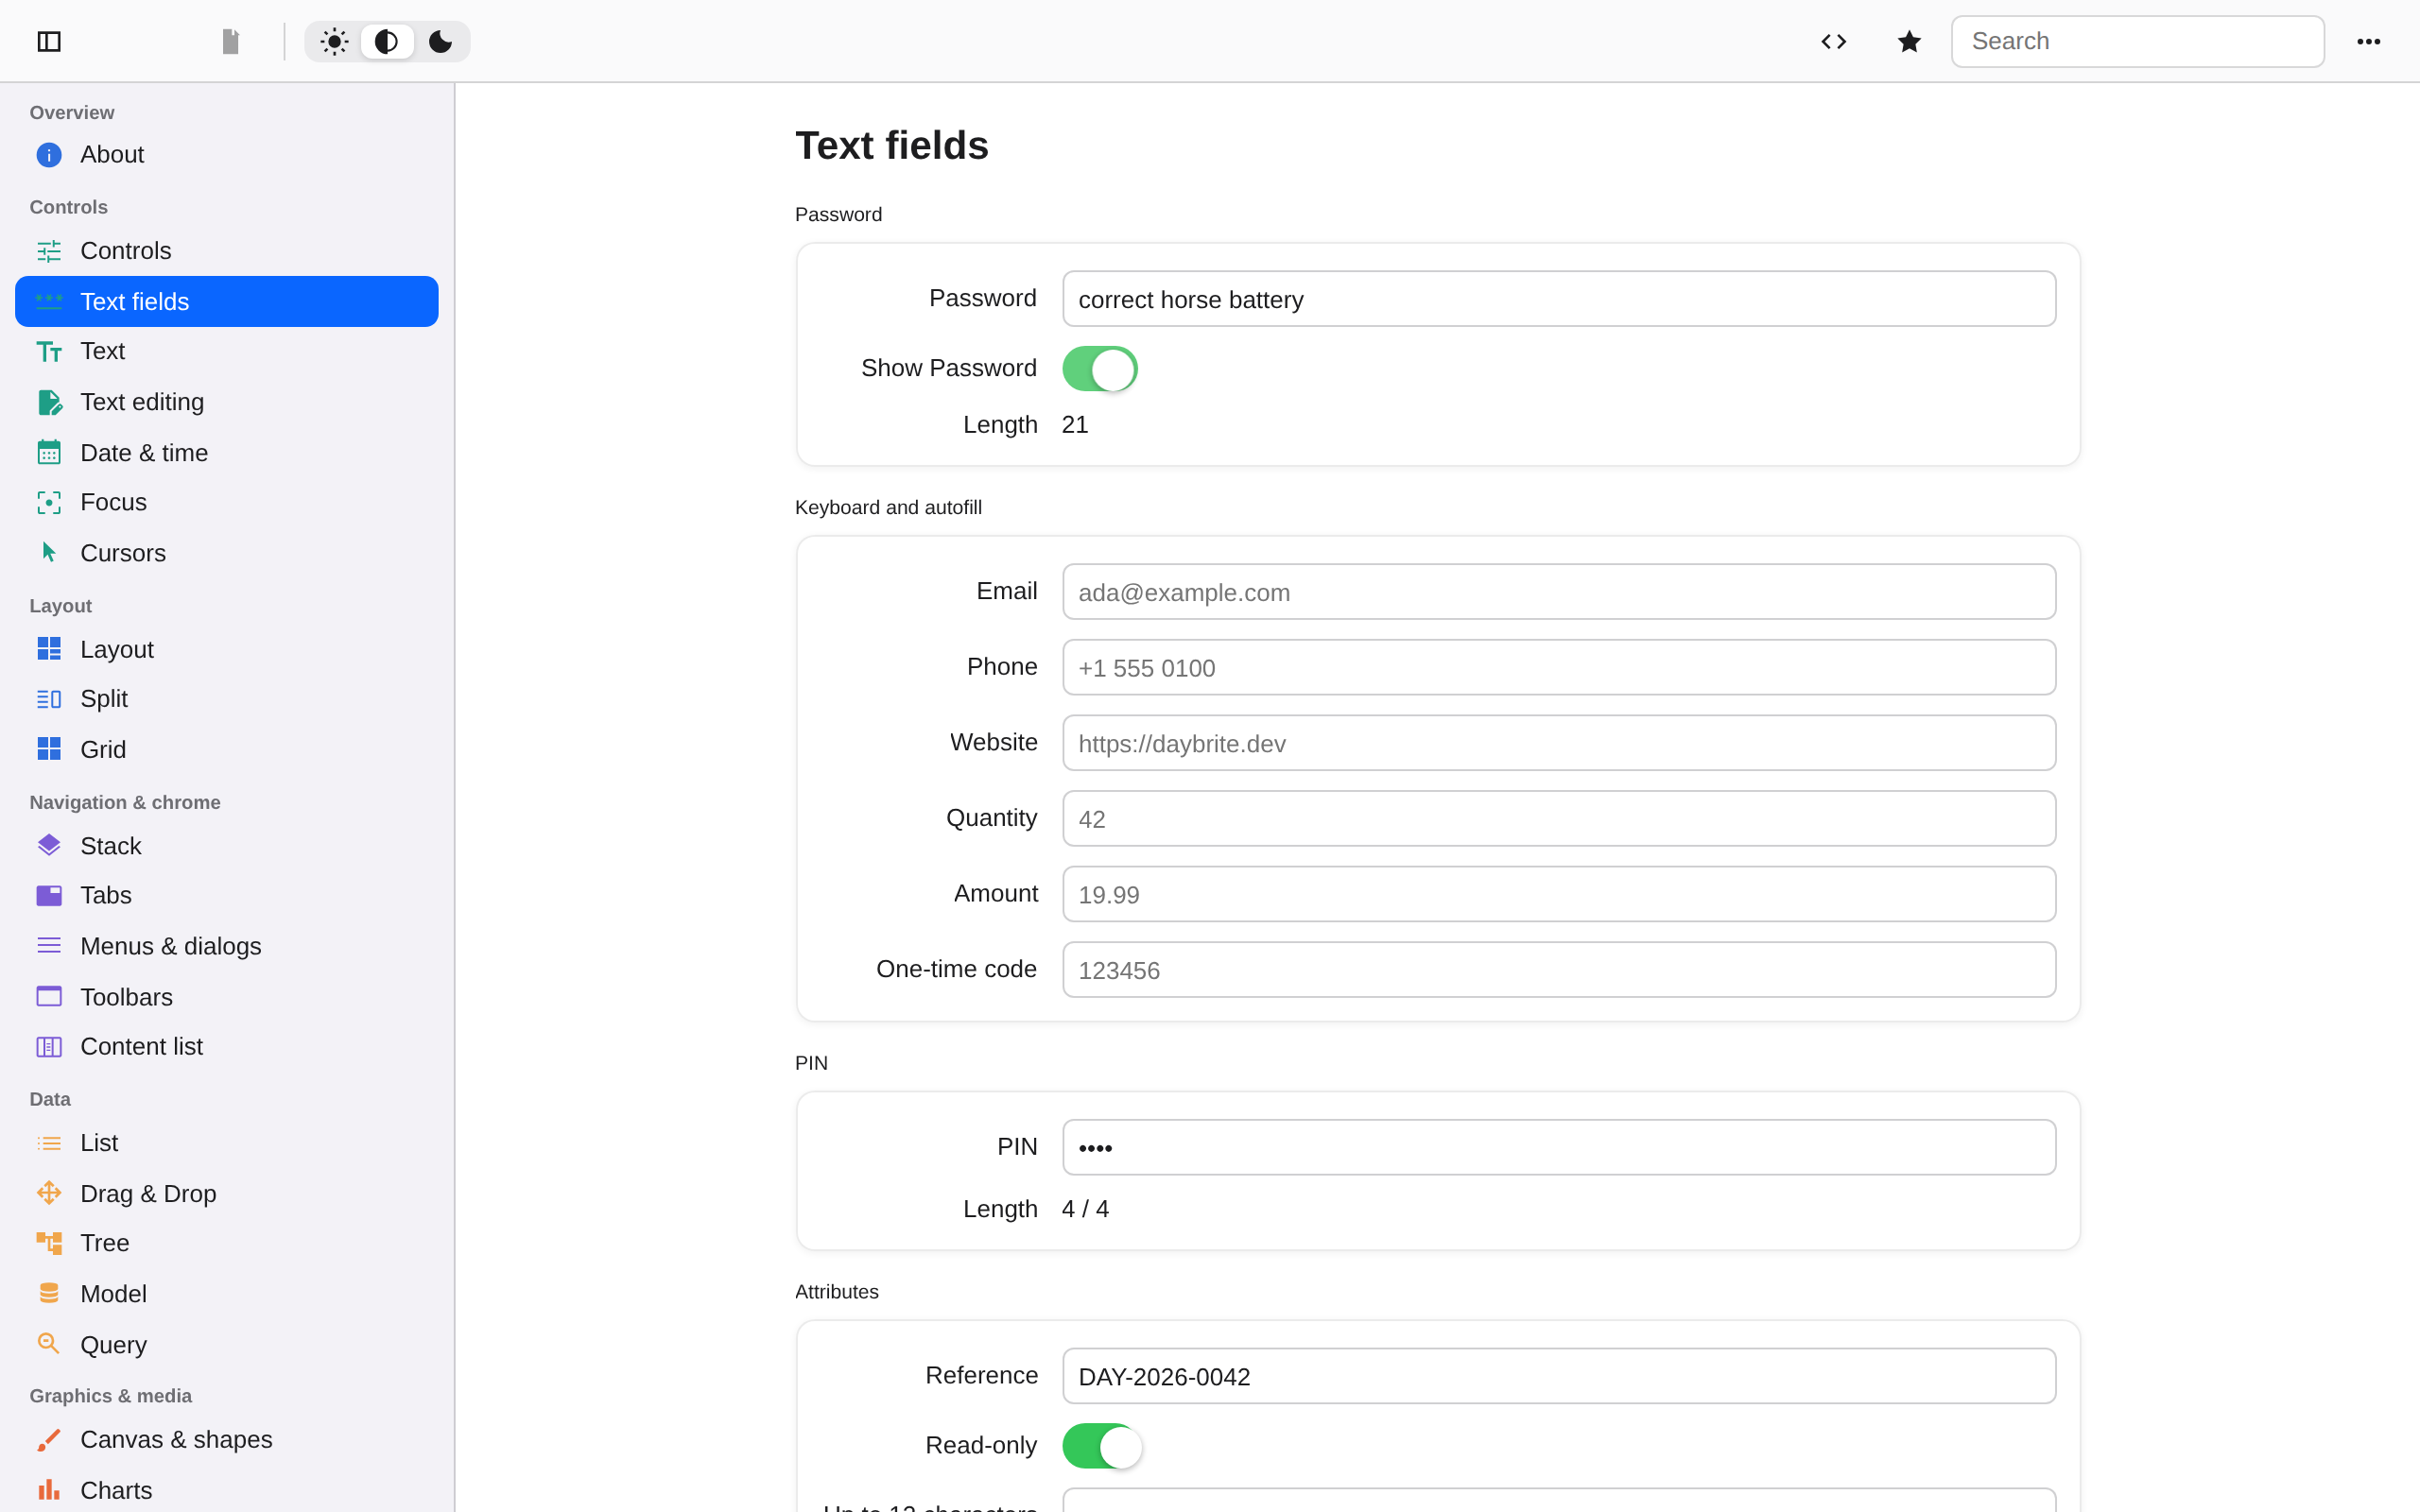Screen dimensions: 2420x1512
Task: Click the Controls sliders icon
Action: (x=49, y=251)
